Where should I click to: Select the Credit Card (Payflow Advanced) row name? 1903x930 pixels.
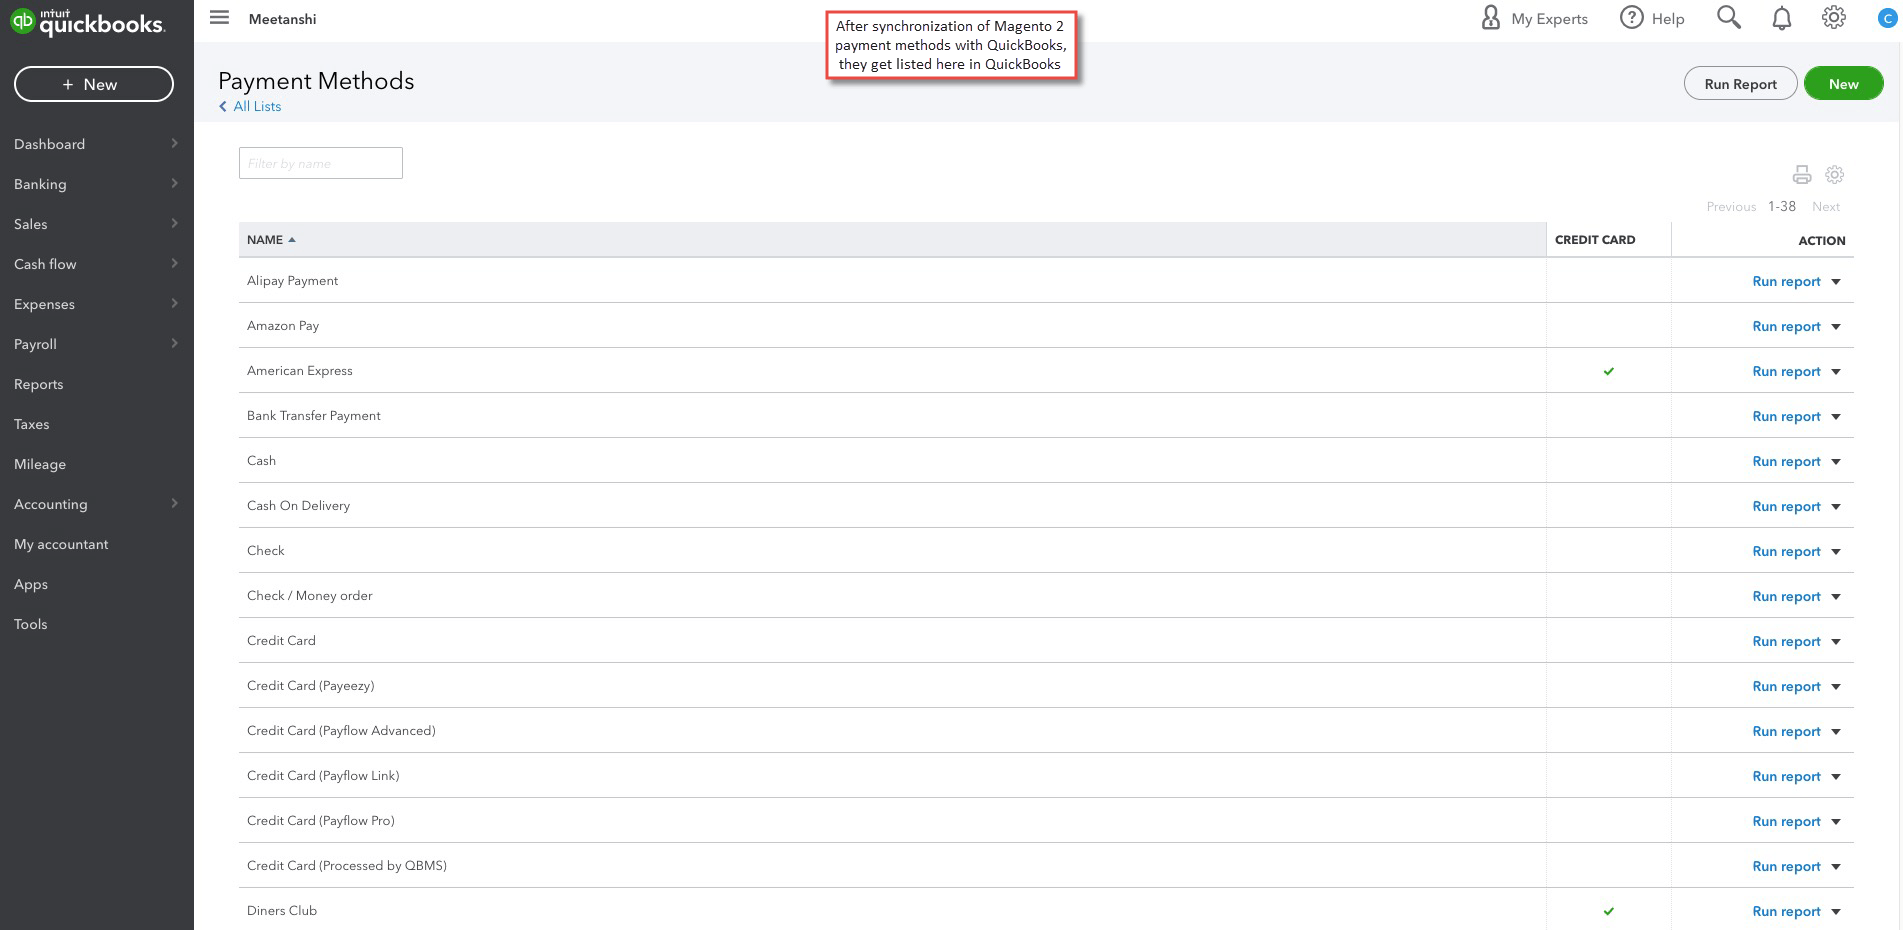(x=341, y=731)
